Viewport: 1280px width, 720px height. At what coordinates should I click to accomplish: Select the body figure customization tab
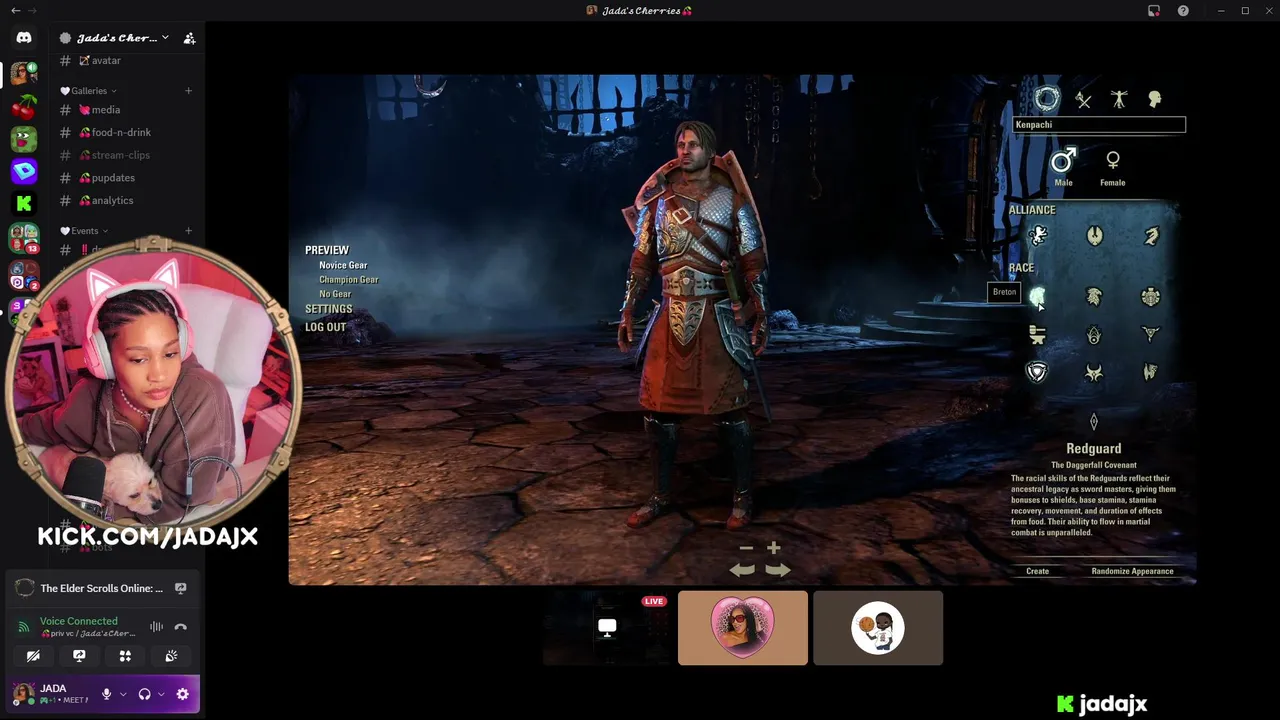pos(1119,99)
